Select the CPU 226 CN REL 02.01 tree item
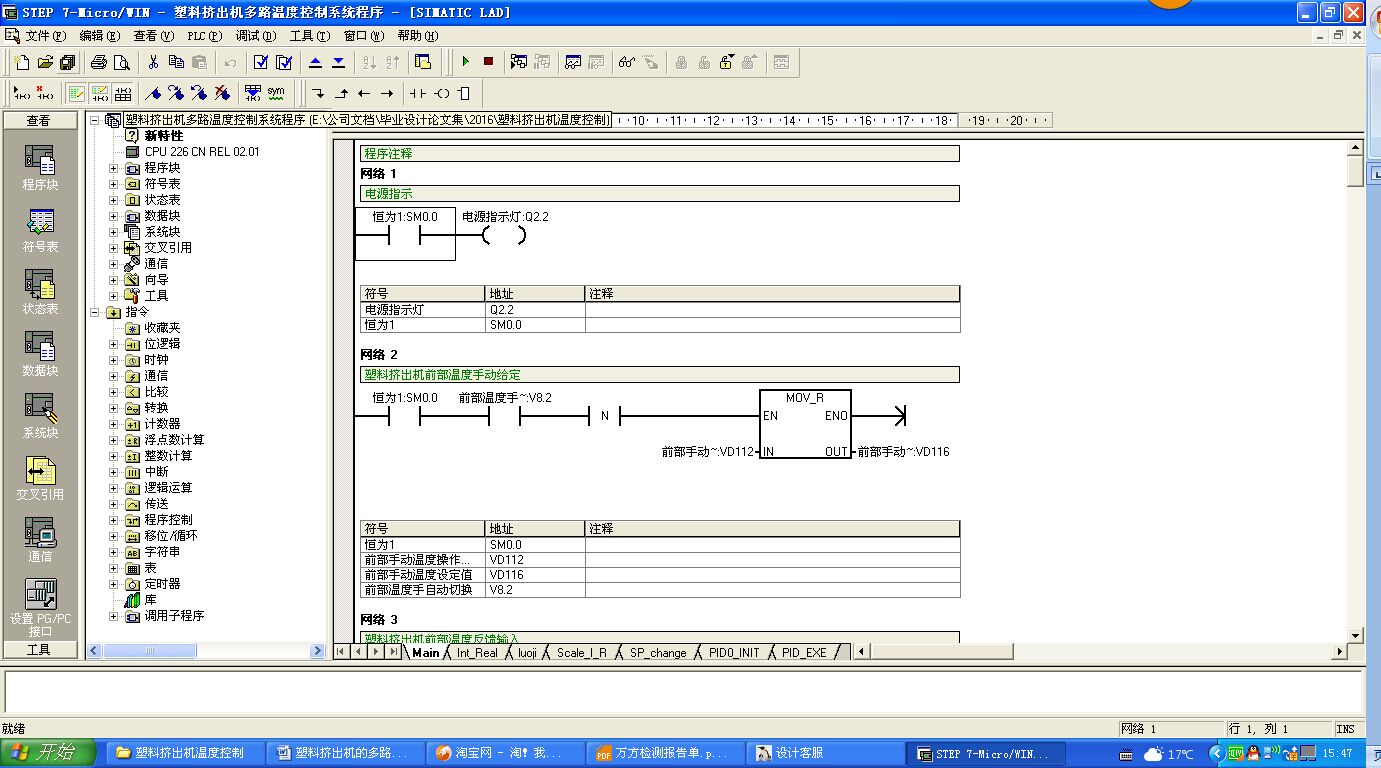1381x768 pixels. pos(201,152)
